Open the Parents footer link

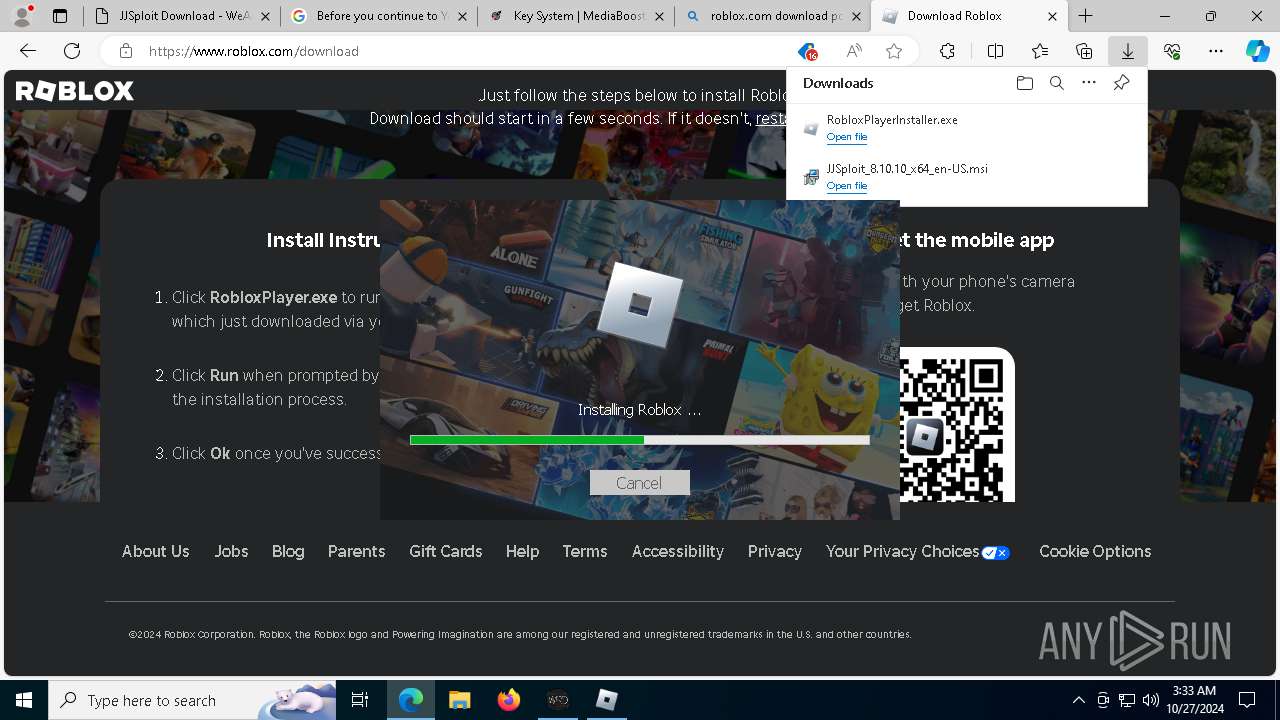click(356, 551)
